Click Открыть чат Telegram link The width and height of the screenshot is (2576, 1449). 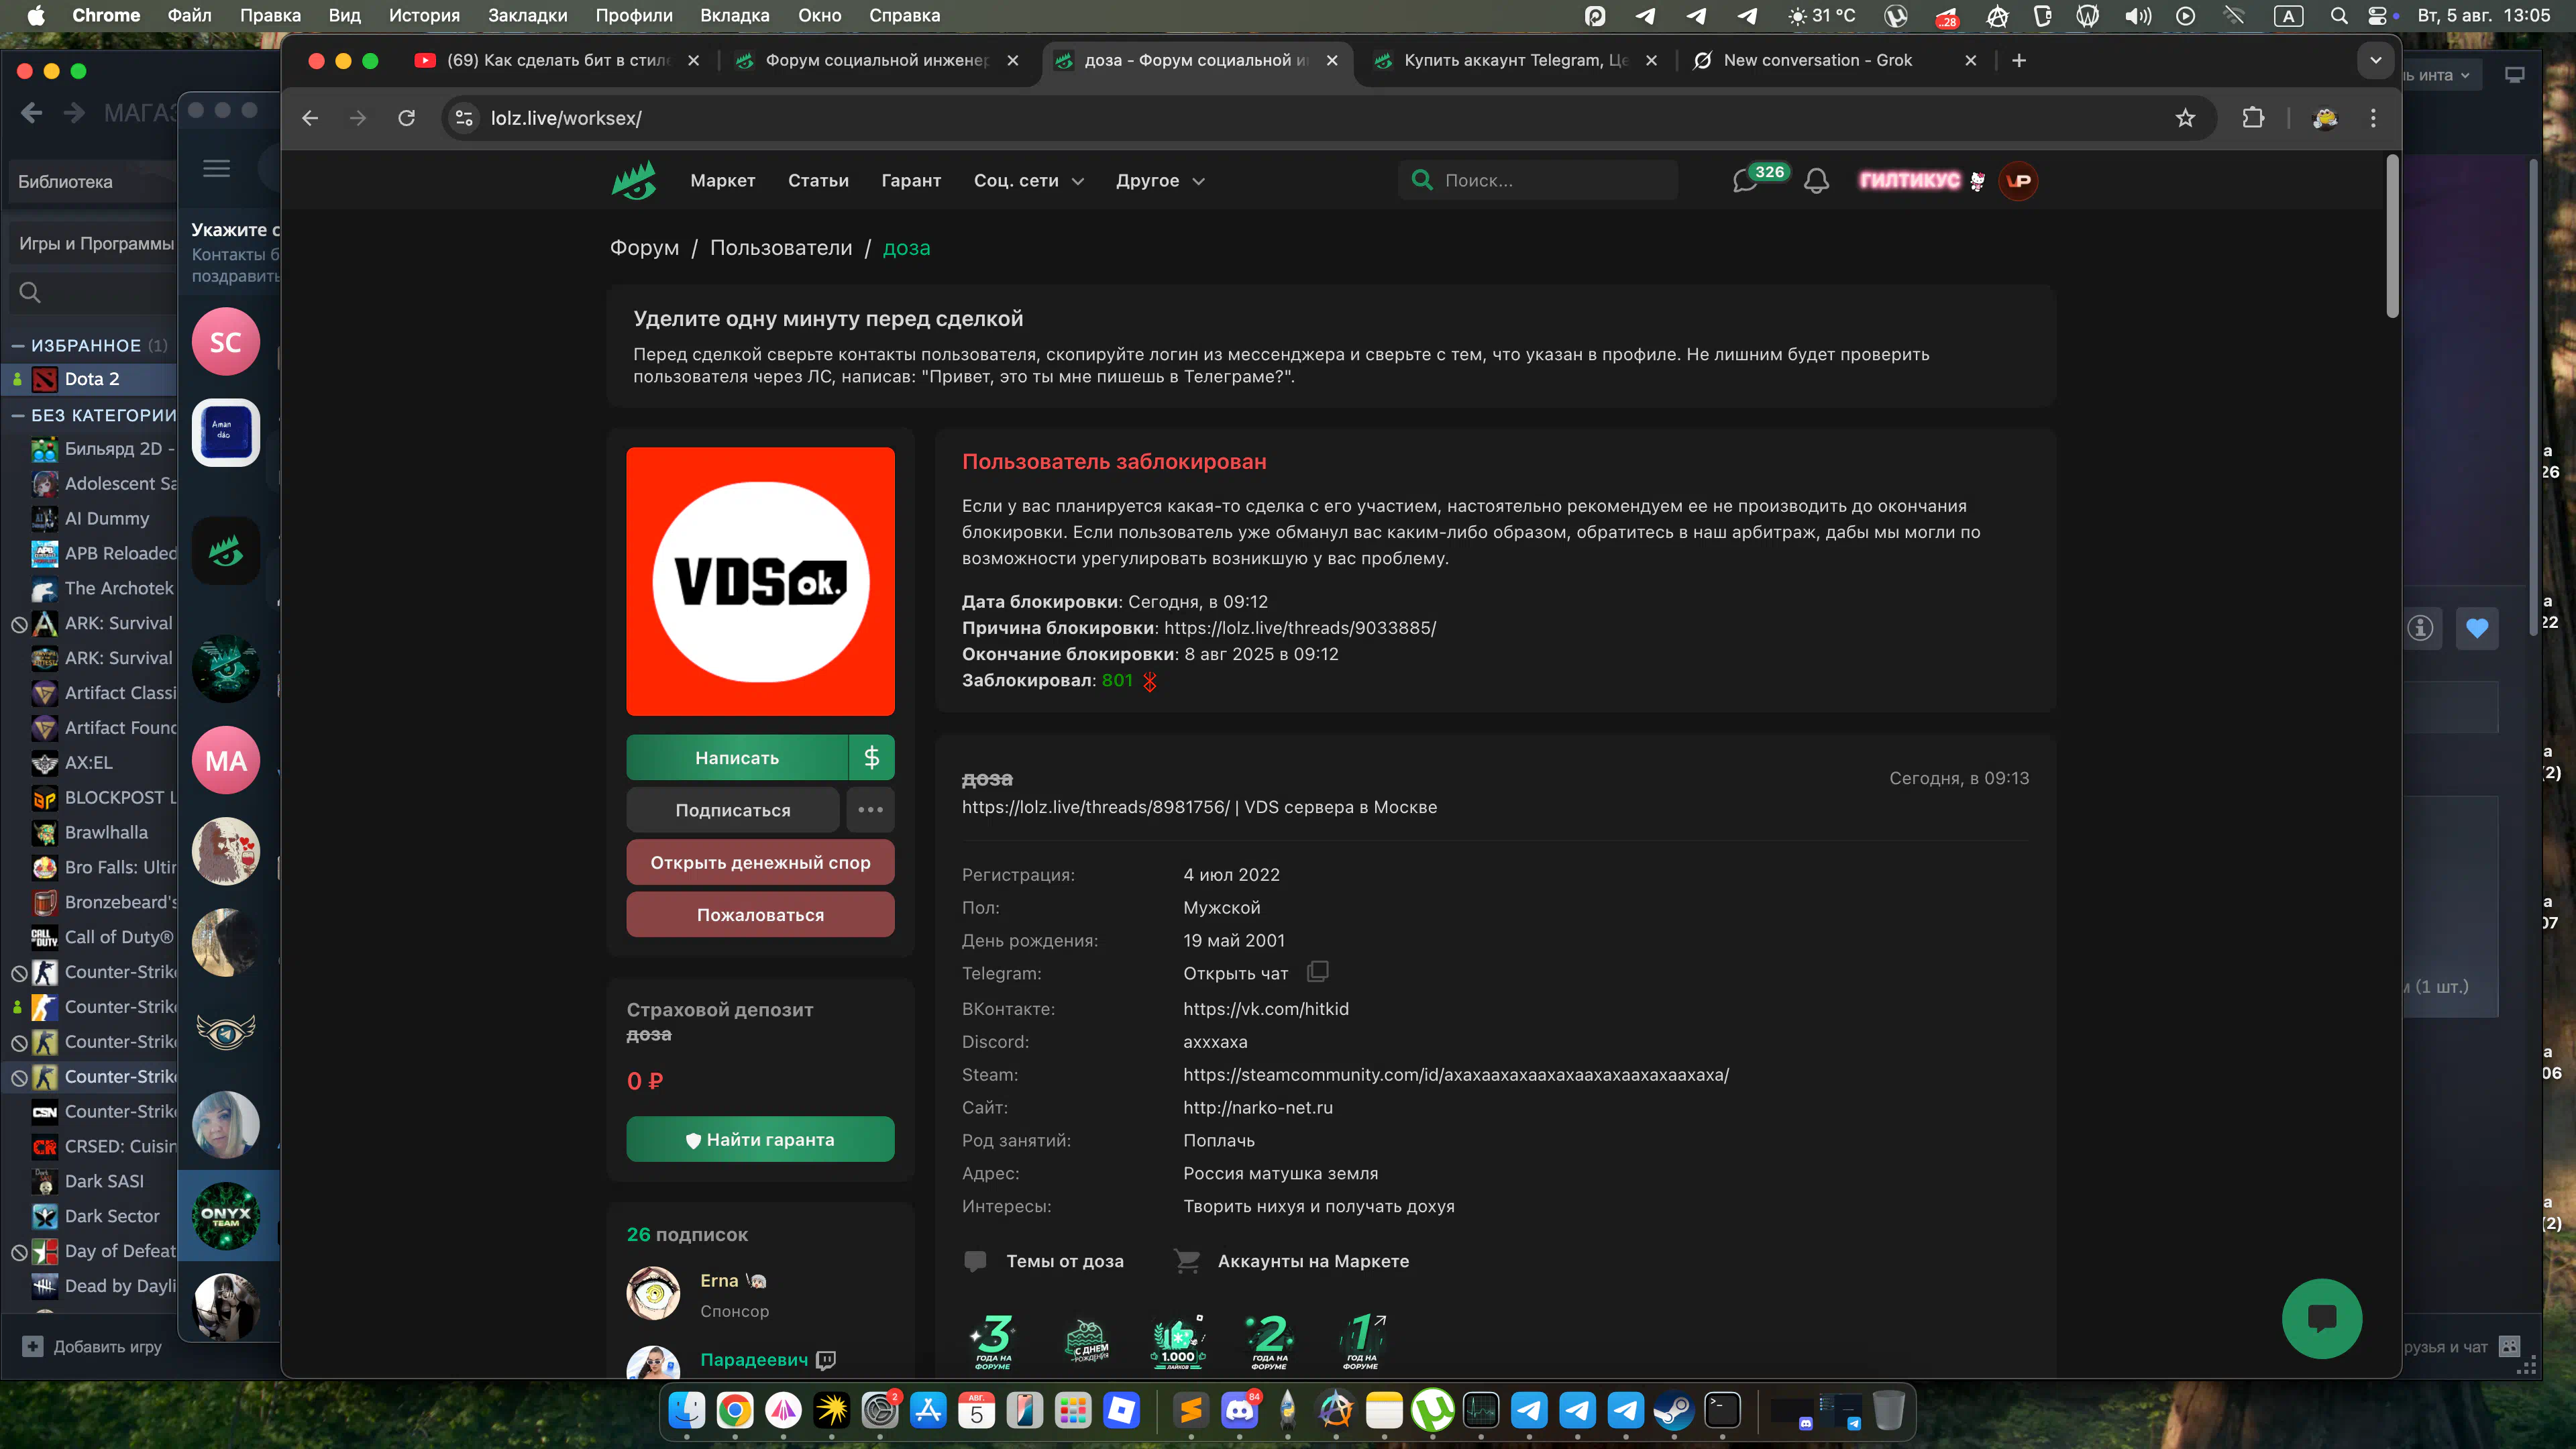point(1235,973)
